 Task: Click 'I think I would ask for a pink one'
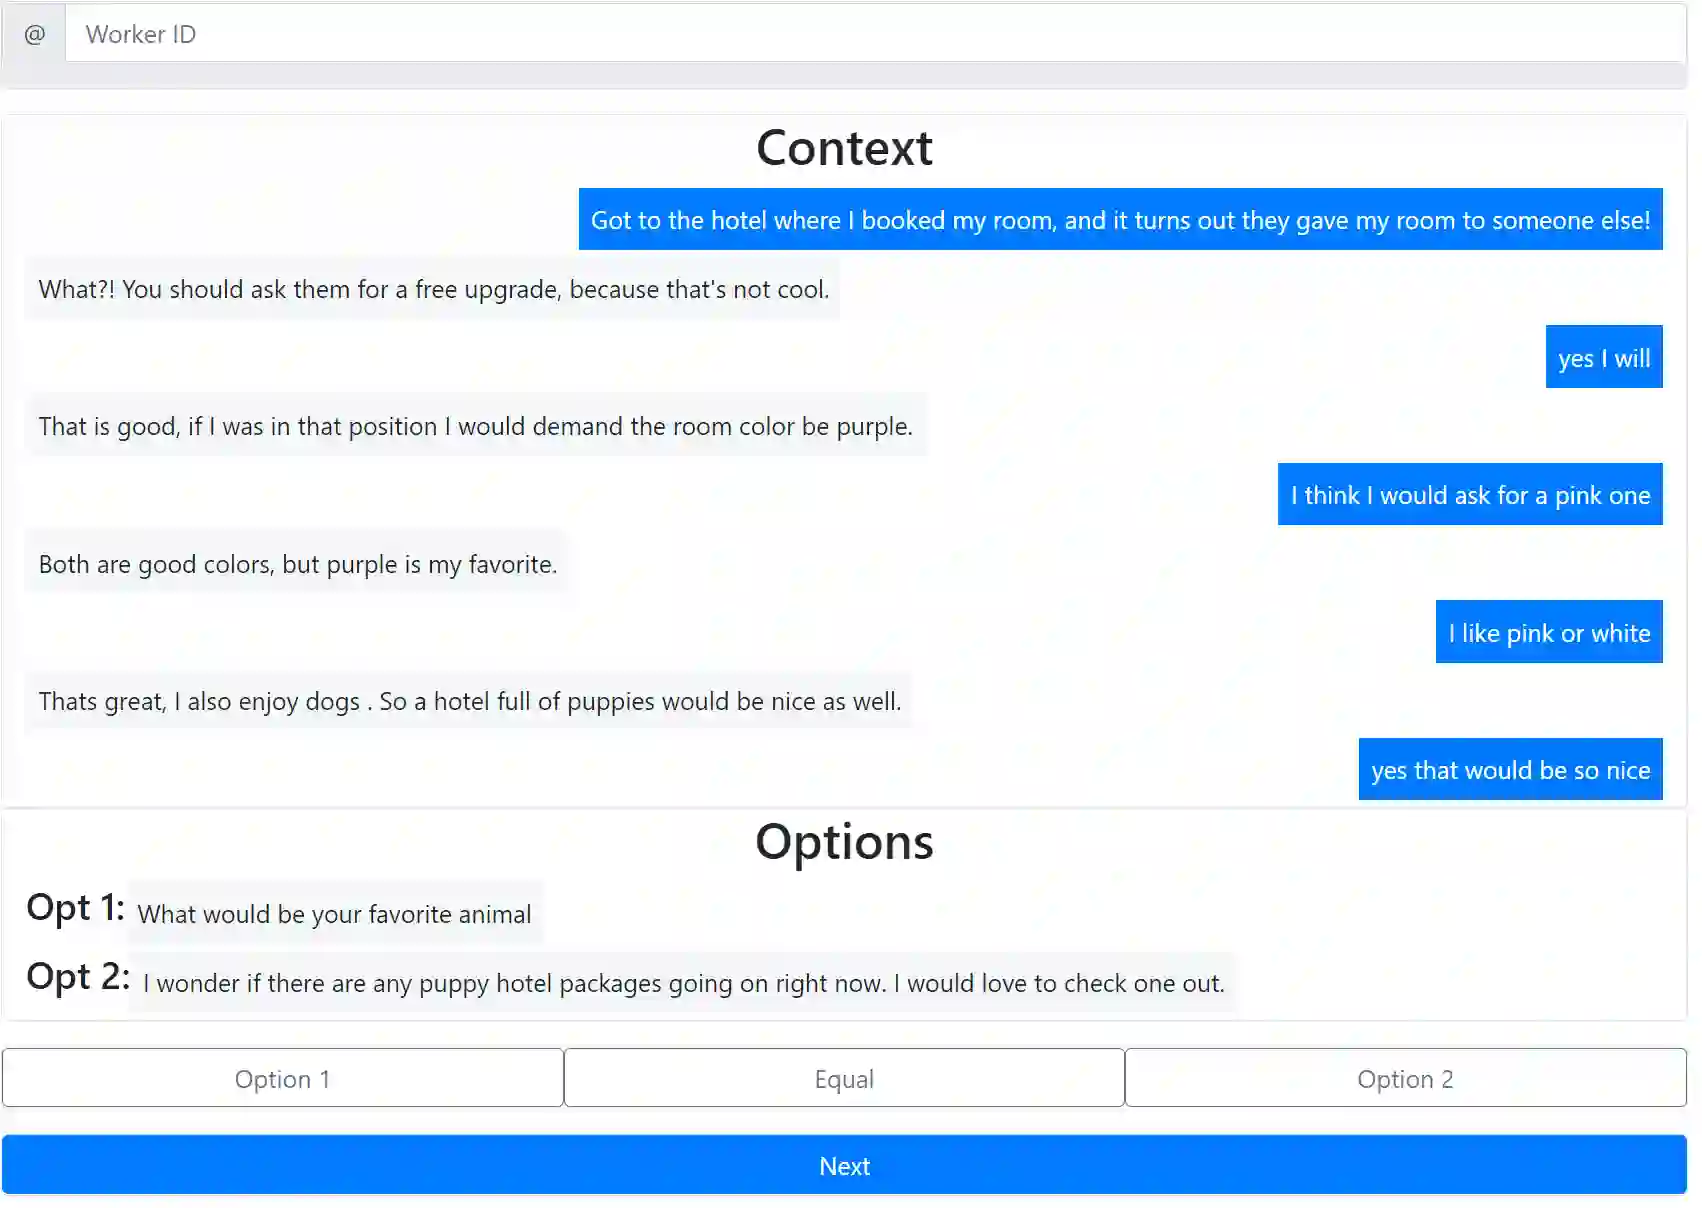tap(1469, 495)
